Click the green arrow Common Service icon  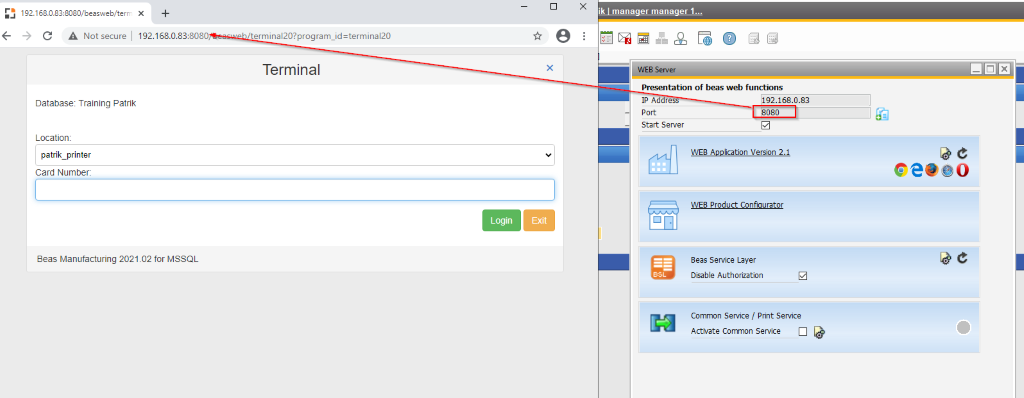point(662,323)
